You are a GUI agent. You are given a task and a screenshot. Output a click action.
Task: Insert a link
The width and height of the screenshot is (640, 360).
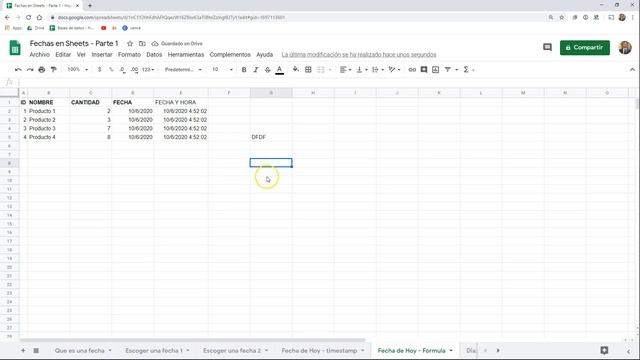tap(412, 70)
